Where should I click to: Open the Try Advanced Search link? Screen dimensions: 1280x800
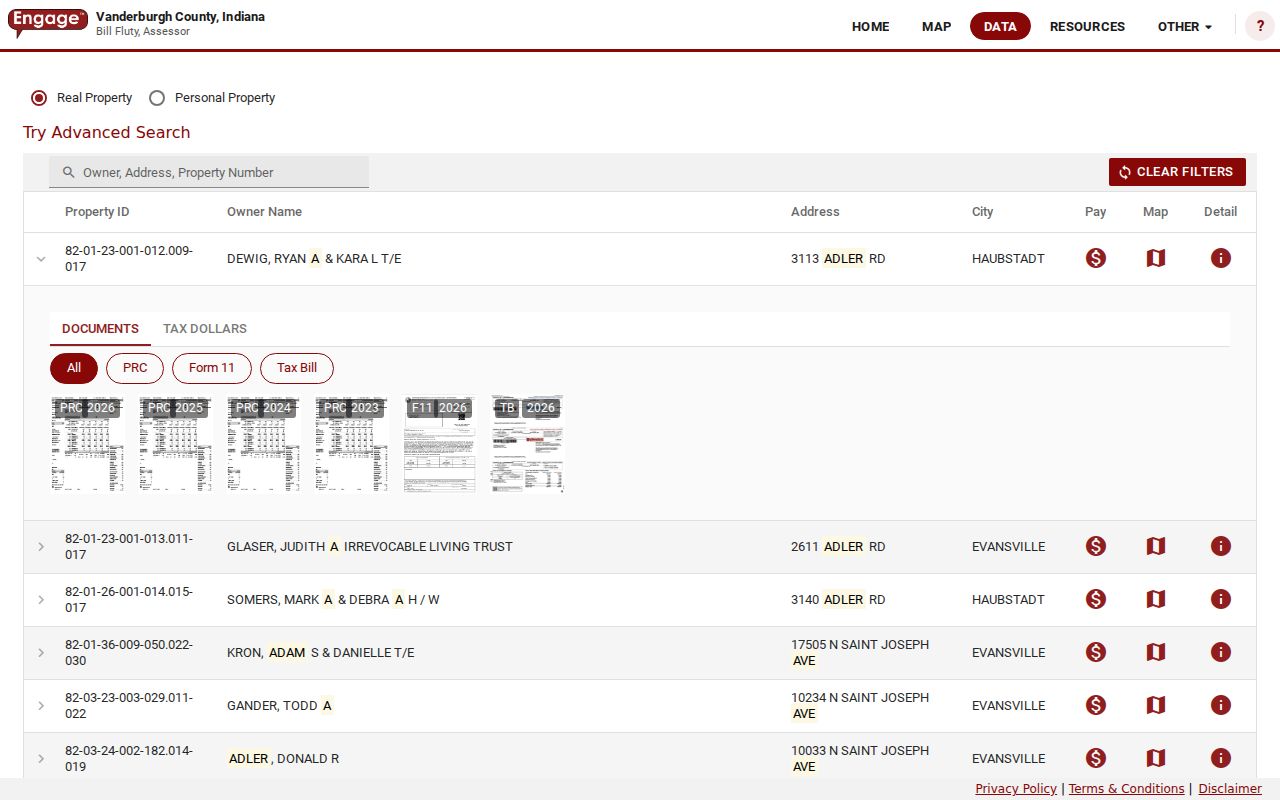click(x=106, y=132)
